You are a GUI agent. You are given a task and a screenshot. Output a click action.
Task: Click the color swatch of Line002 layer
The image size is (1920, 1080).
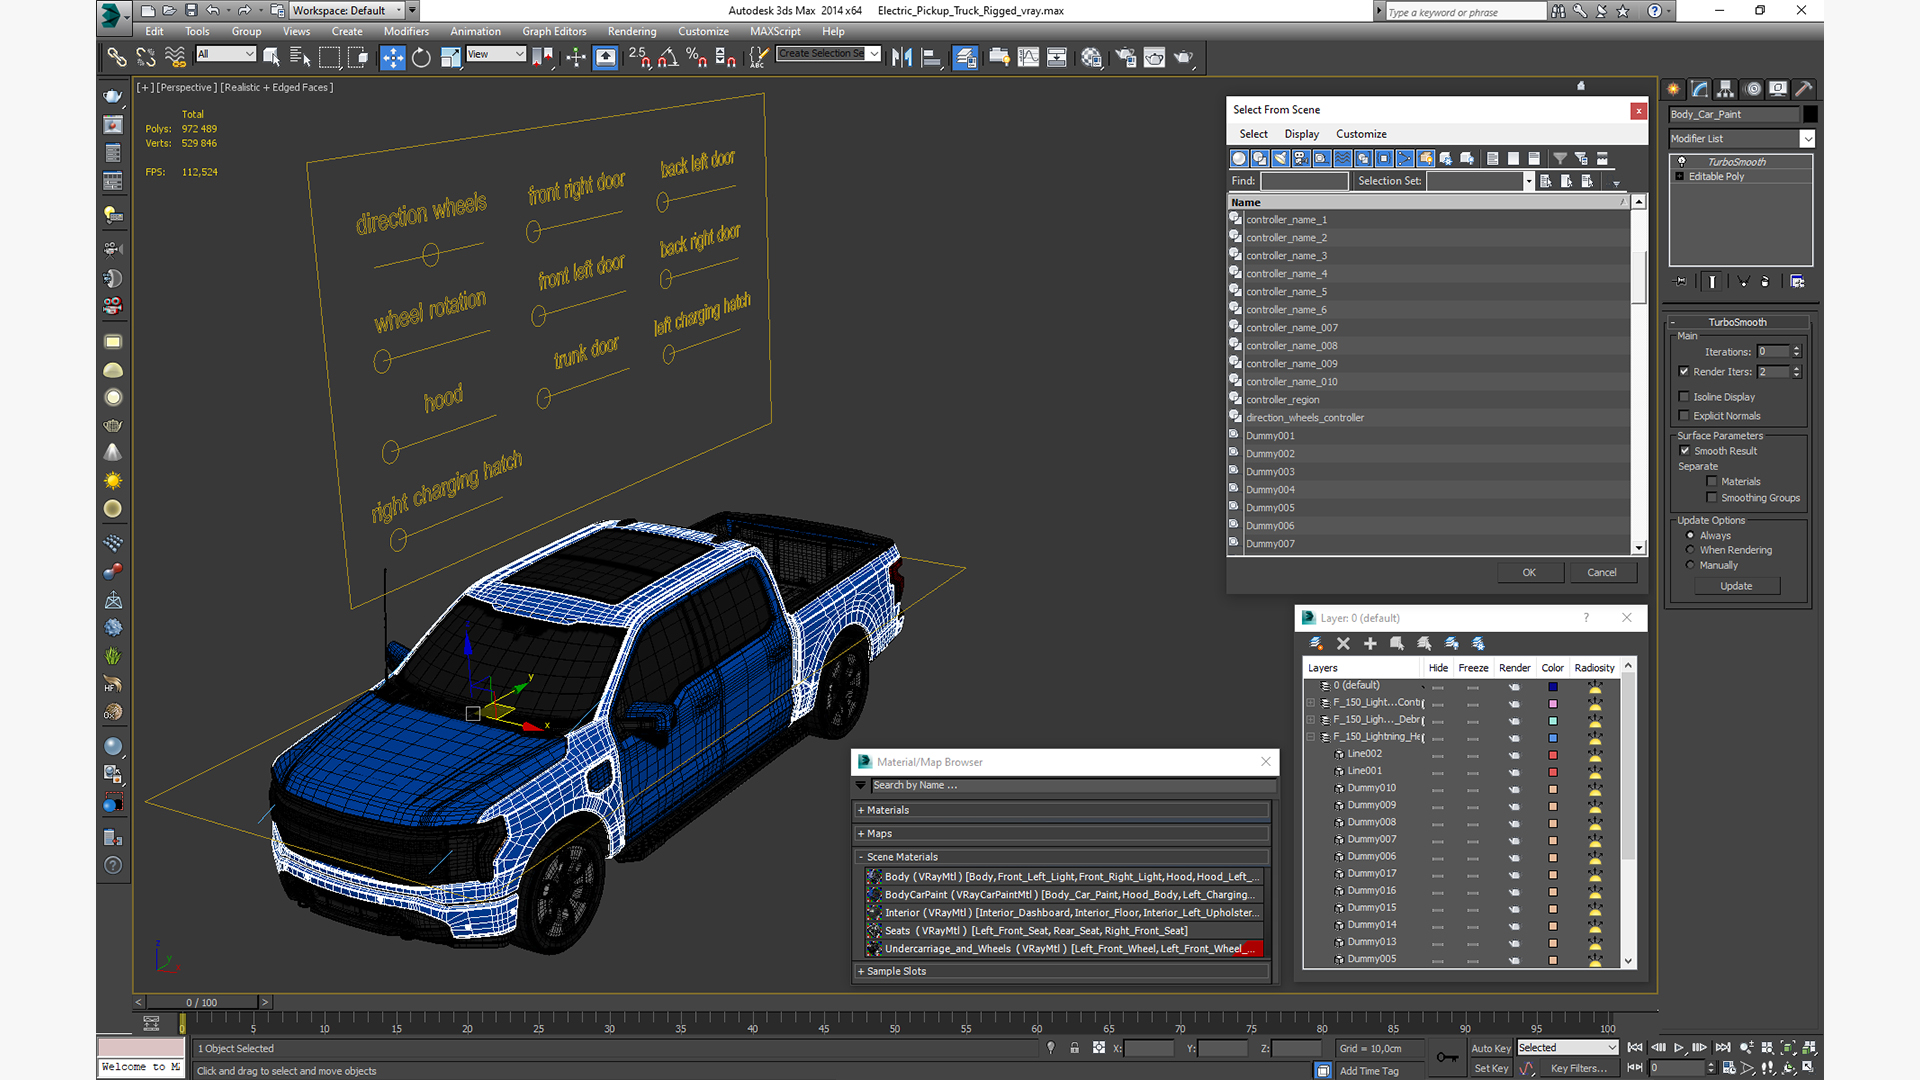tap(1553, 754)
